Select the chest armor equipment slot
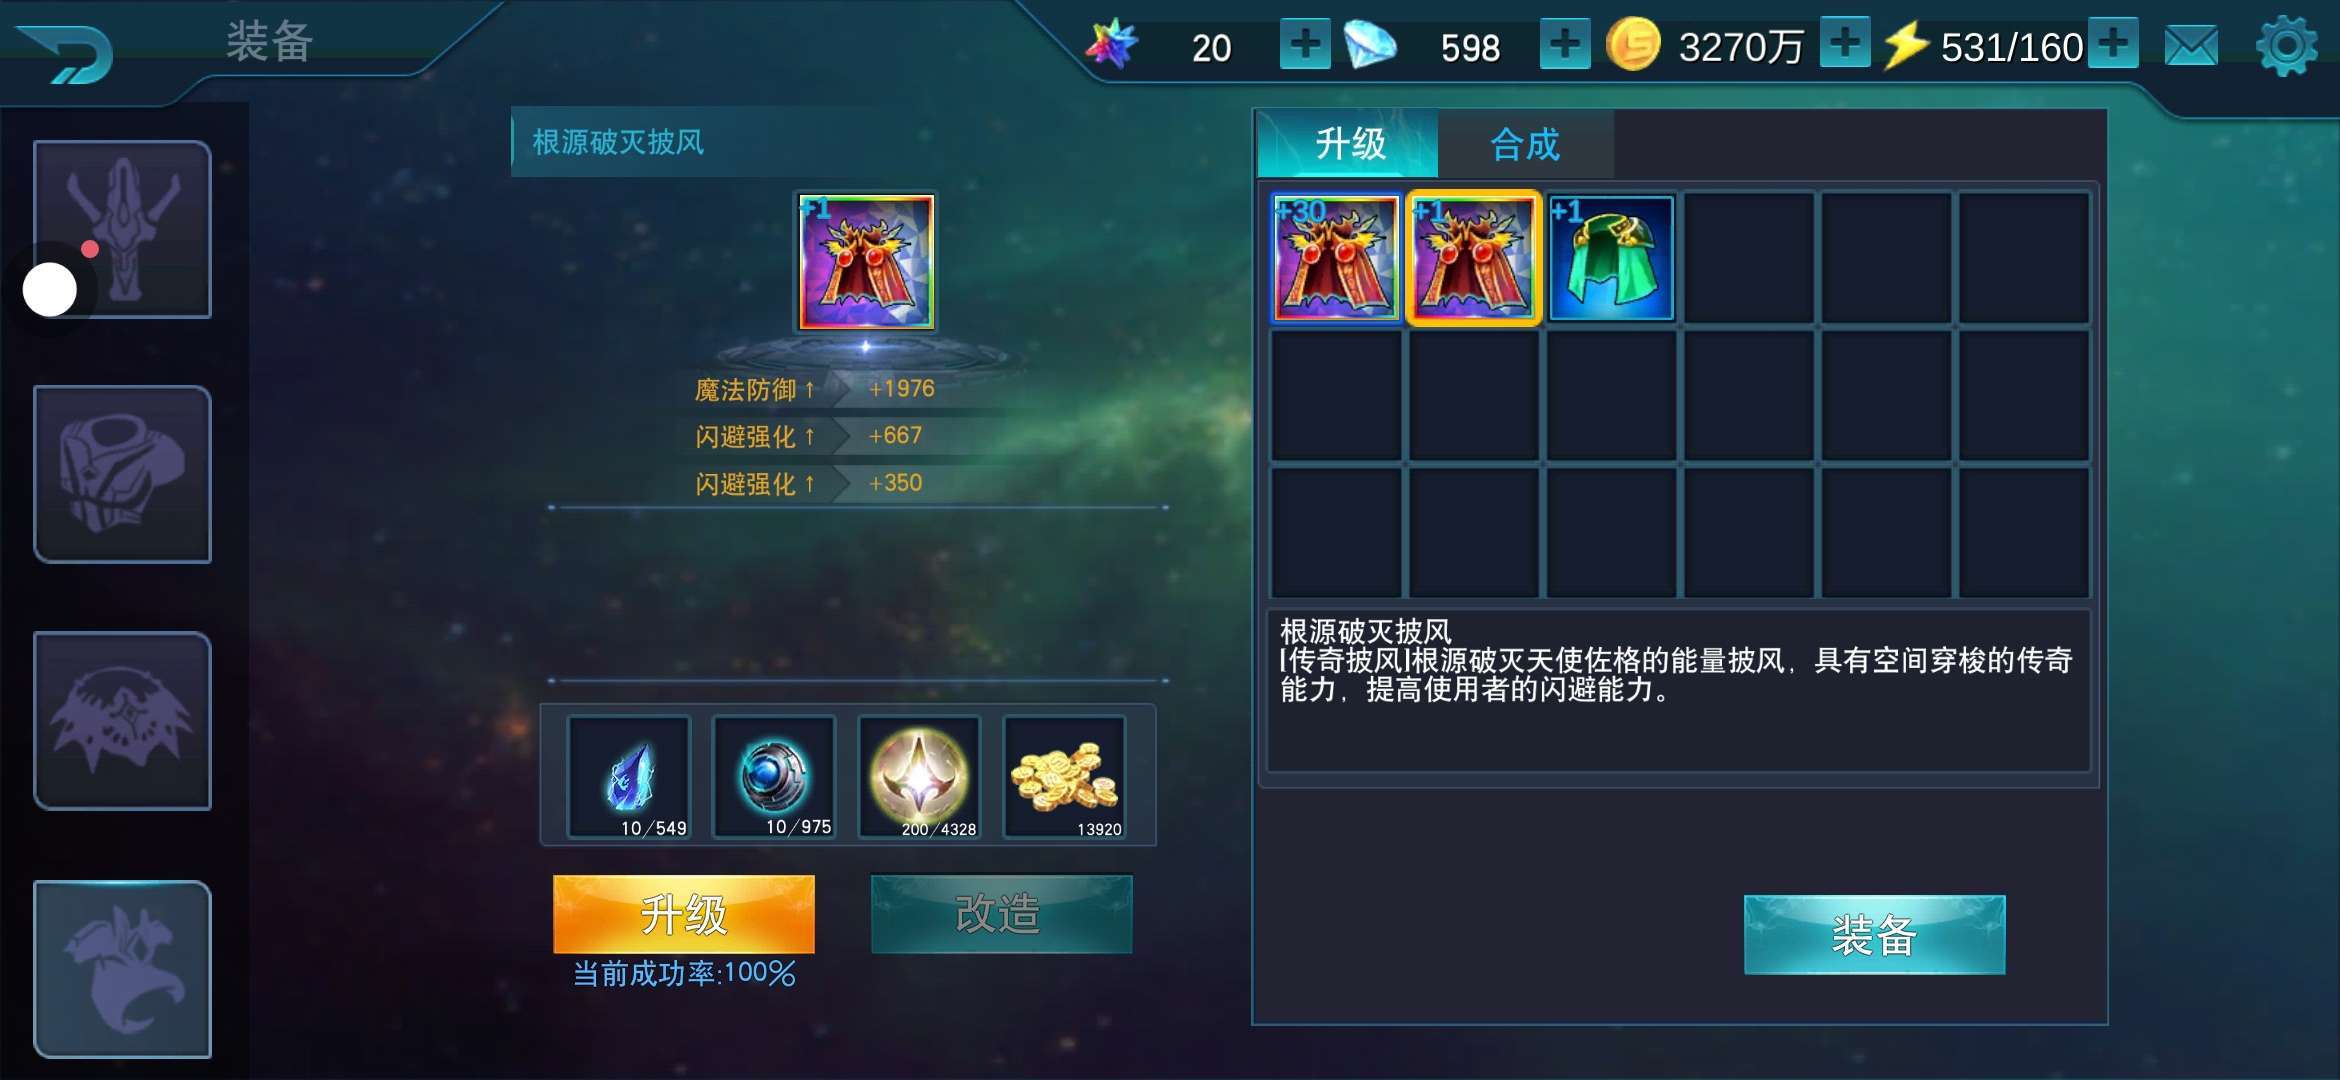This screenshot has width=2340, height=1080. click(123, 474)
